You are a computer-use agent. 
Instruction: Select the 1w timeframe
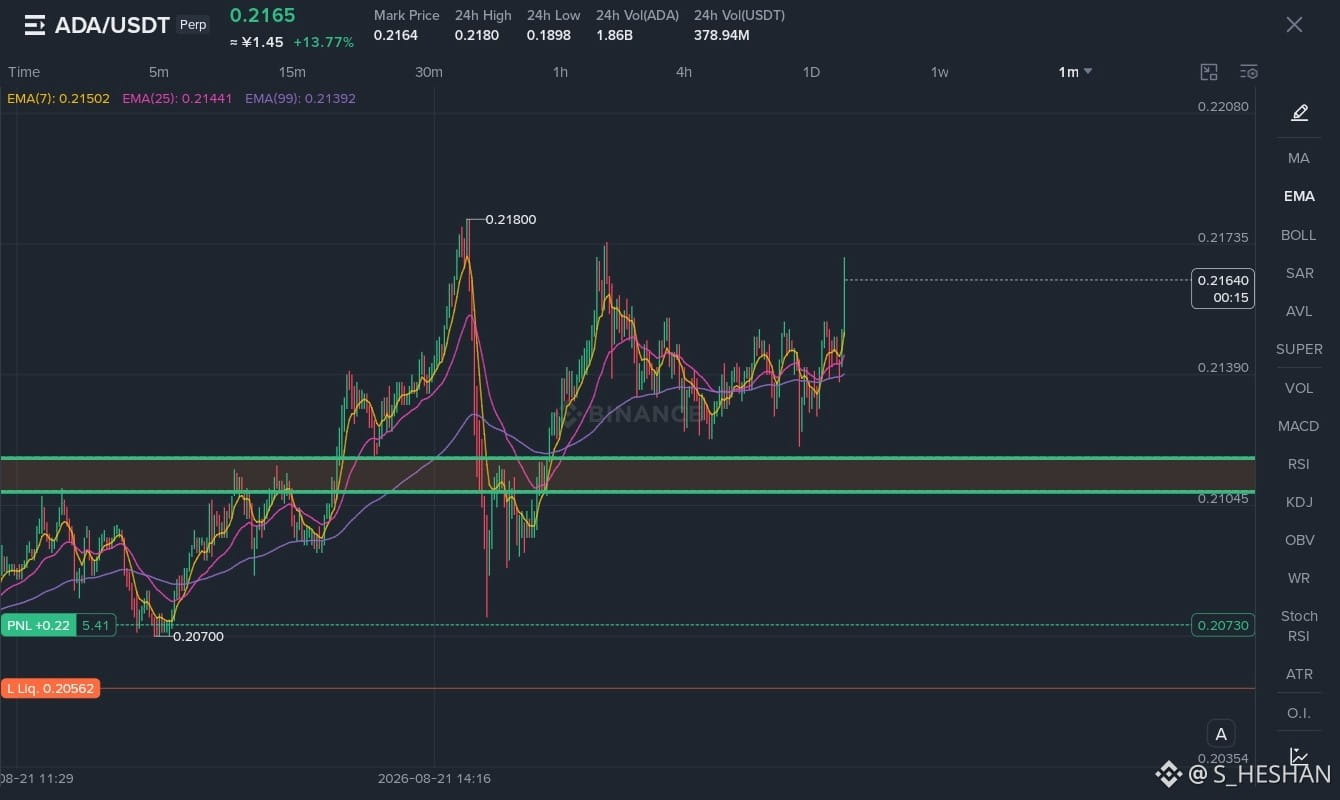pos(939,72)
